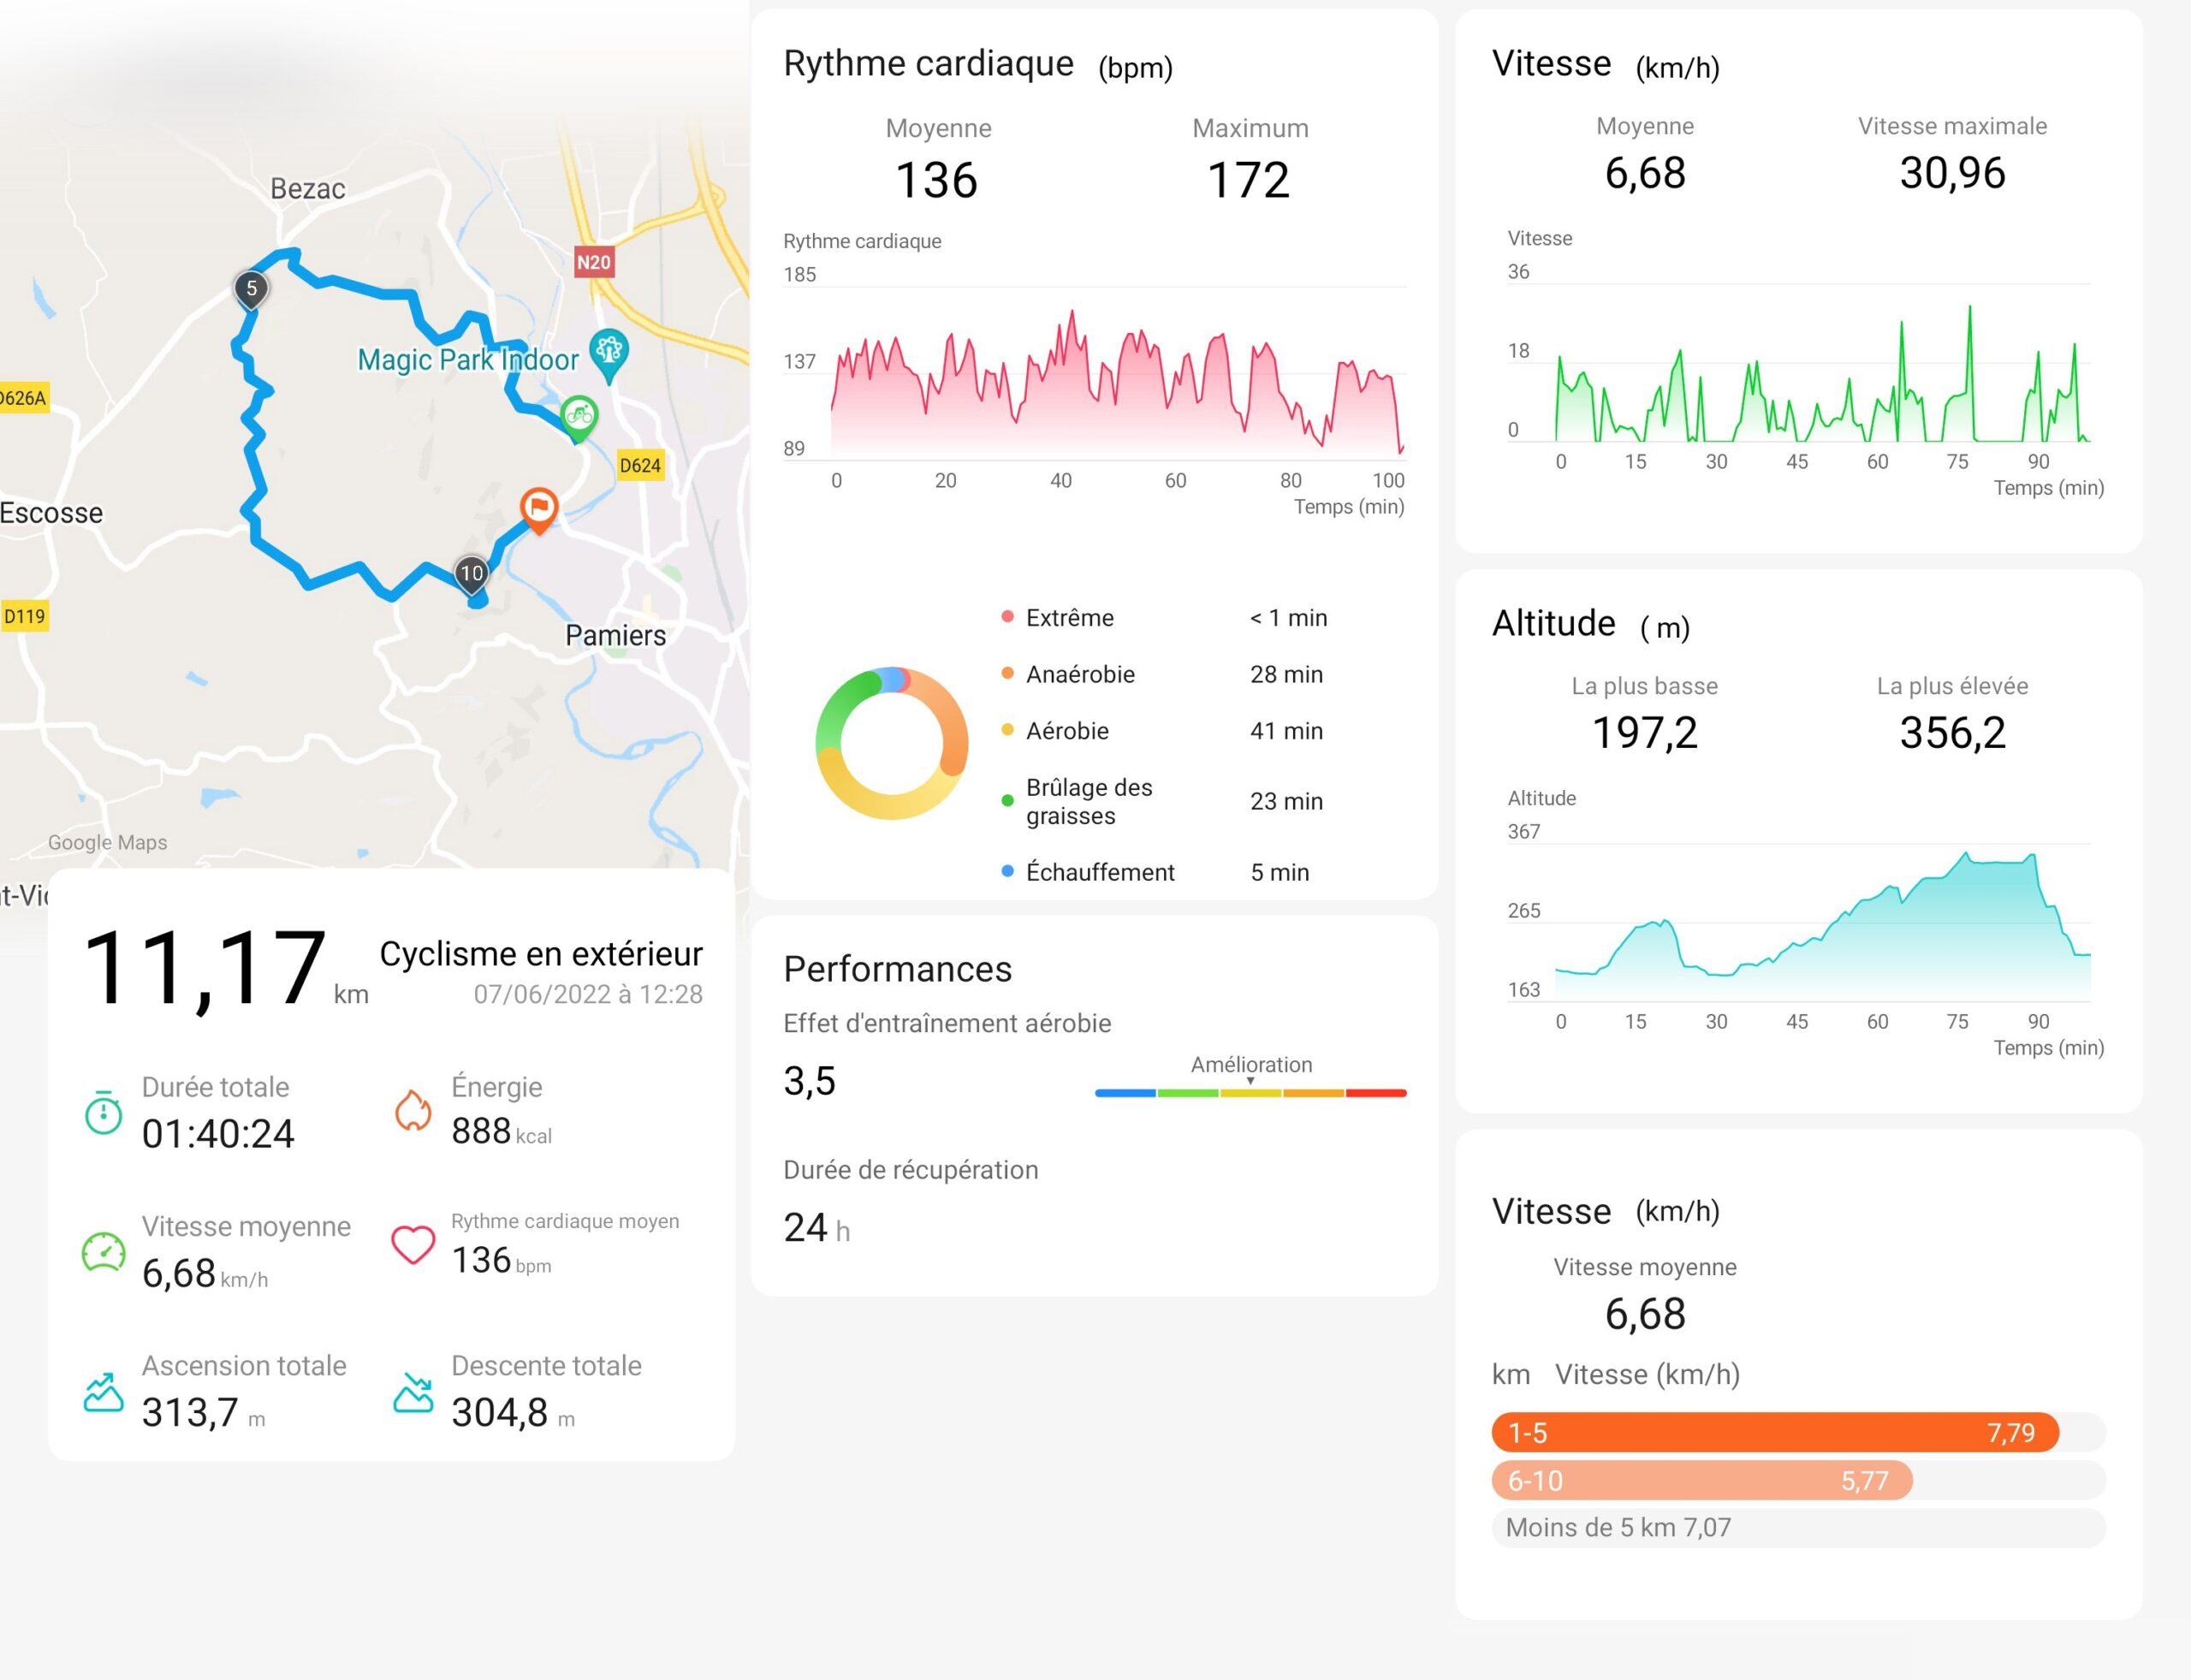Click the flame icon next to Énergie
The image size is (2191, 1680).
pyautogui.click(x=413, y=1110)
